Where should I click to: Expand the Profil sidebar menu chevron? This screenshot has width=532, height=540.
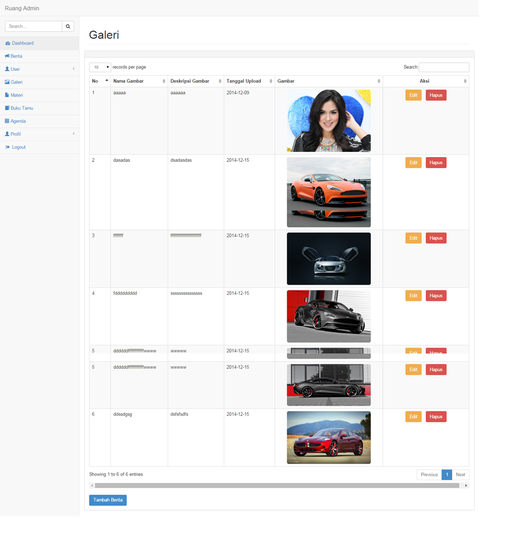point(74,134)
